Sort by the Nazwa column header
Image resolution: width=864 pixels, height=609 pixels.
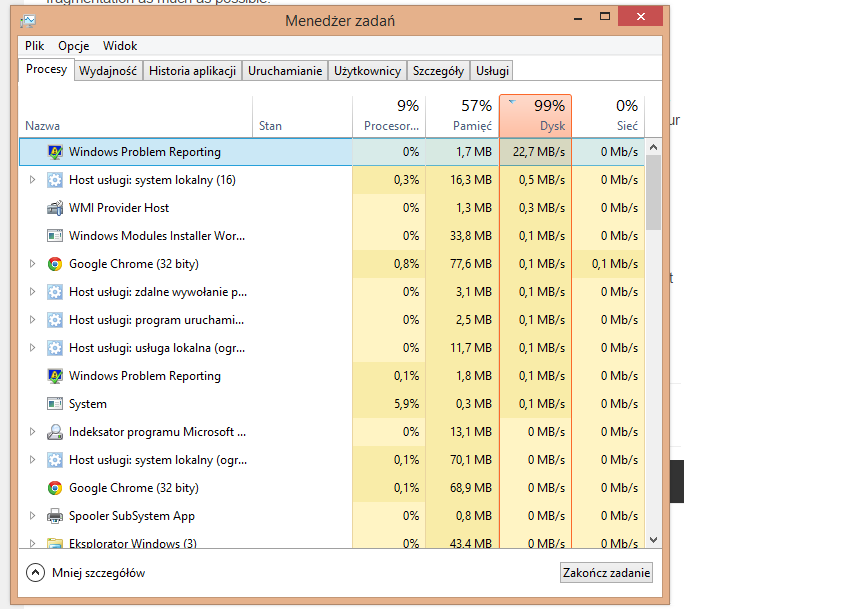(136, 117)
